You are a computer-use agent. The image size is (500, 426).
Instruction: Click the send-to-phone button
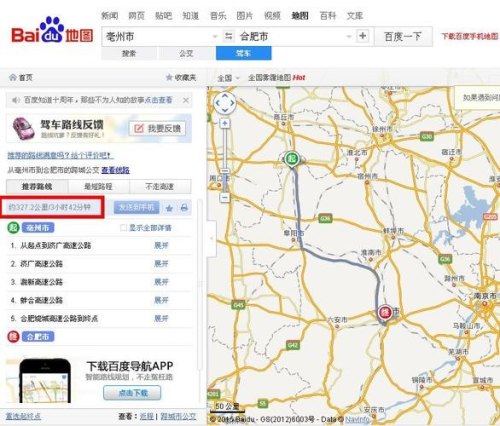click(136, 207)
